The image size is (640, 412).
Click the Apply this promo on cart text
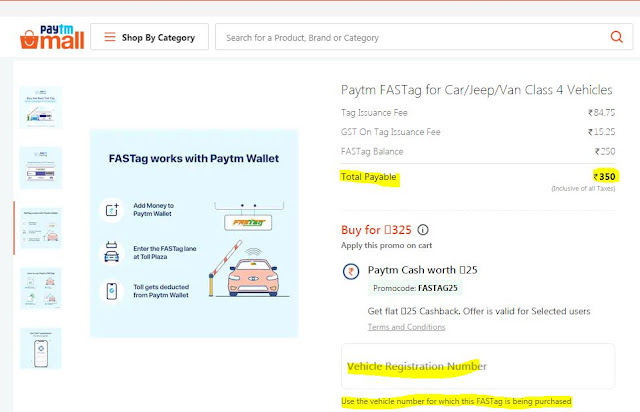click(x=386, y=245)
